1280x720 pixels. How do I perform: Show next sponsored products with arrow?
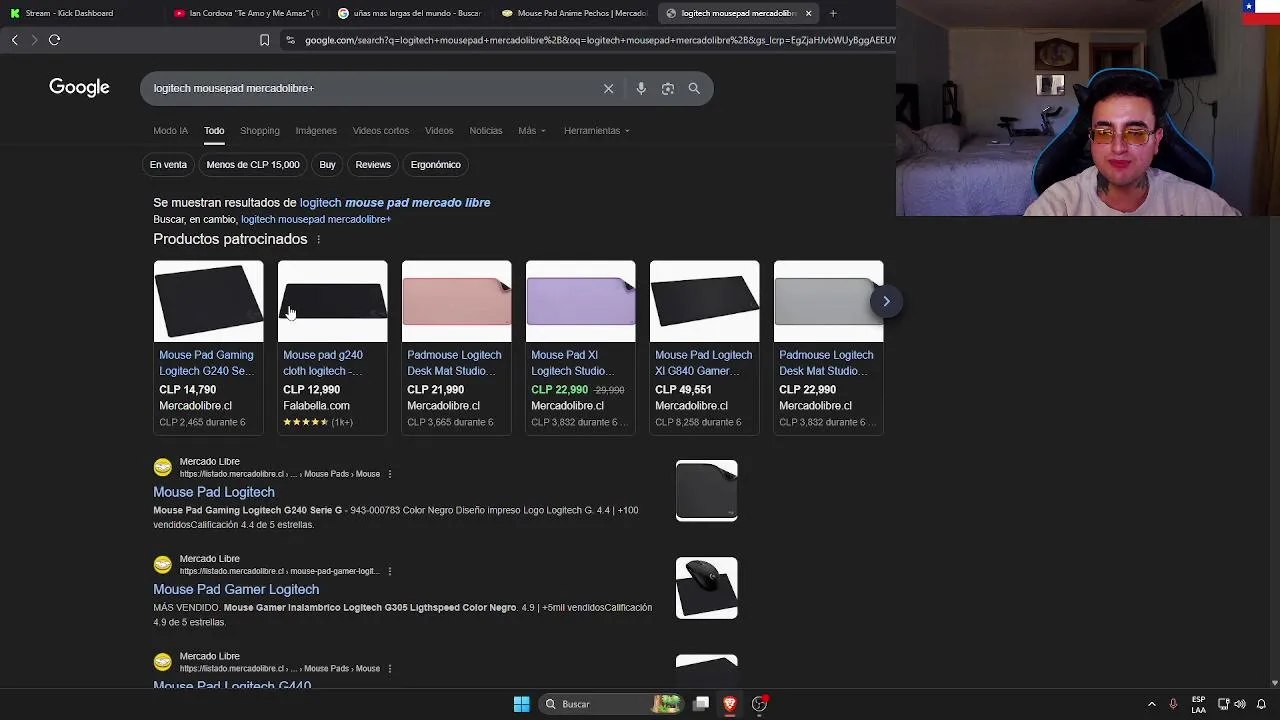click(x=886, y=301)
